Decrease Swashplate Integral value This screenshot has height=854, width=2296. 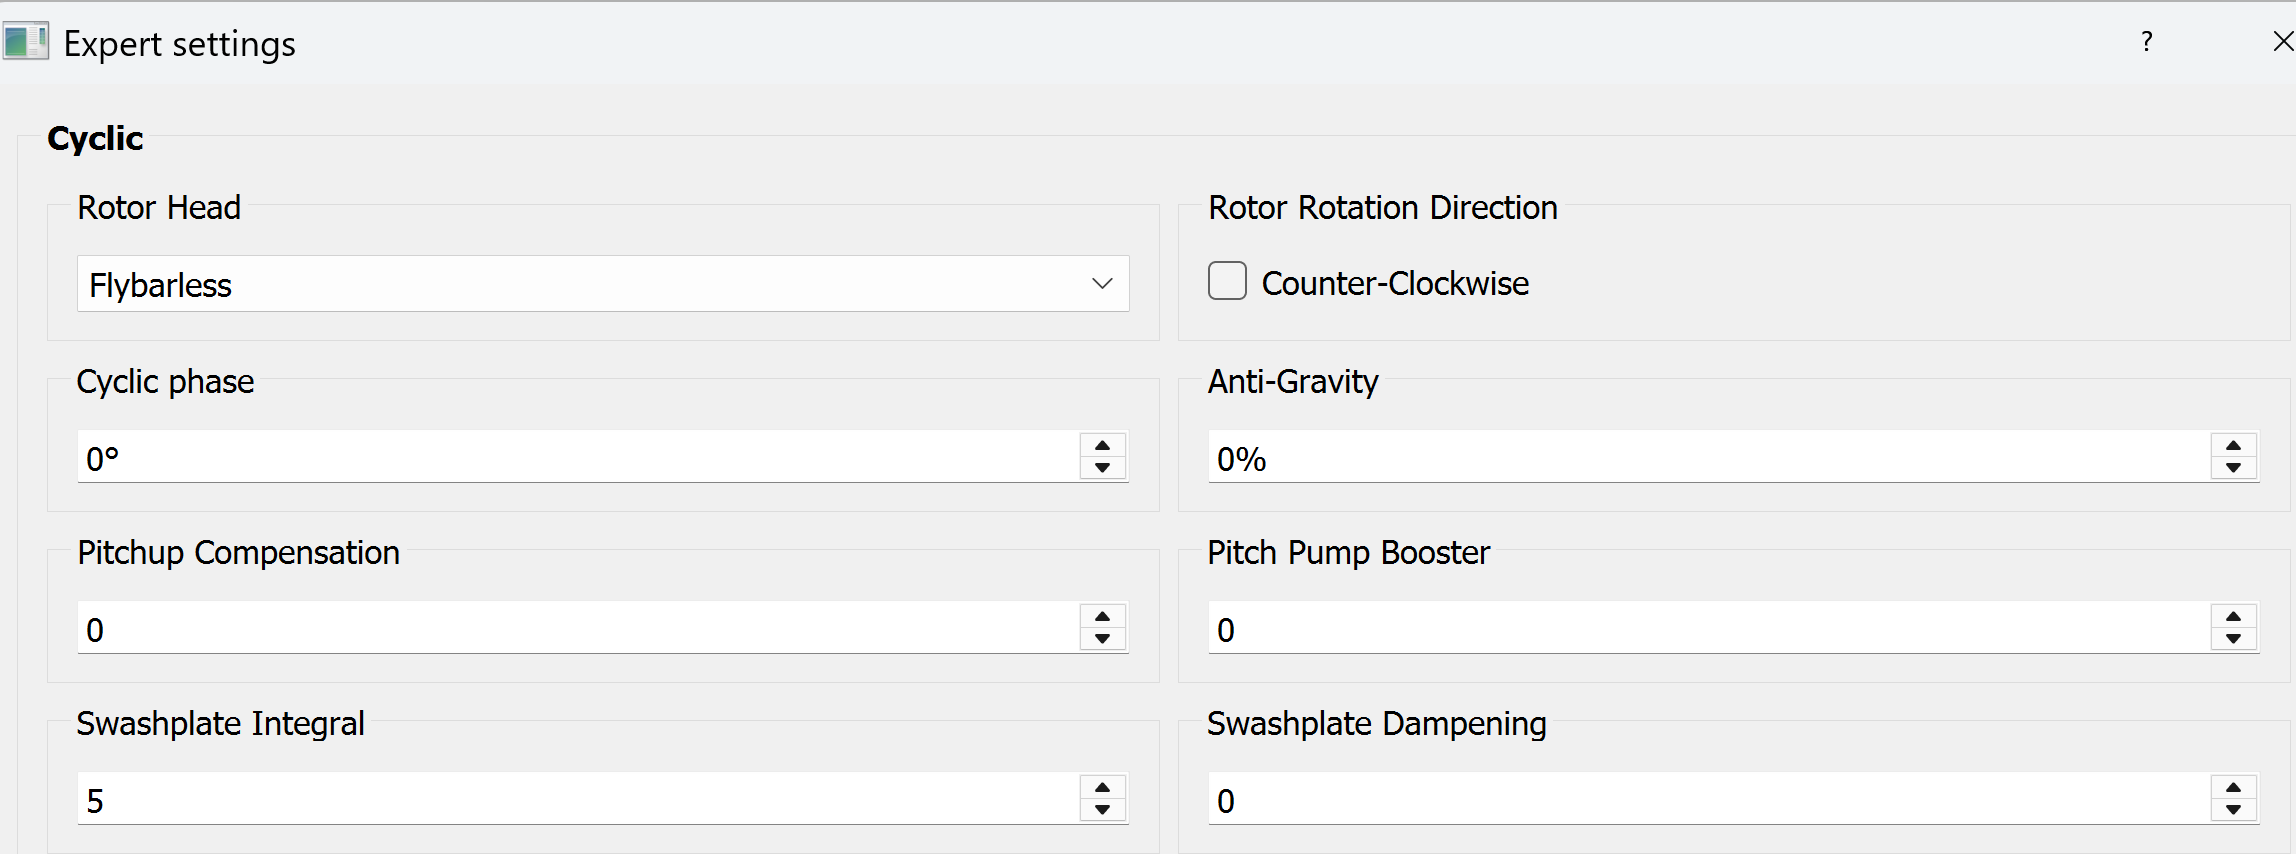click(x=1102, y=810)
